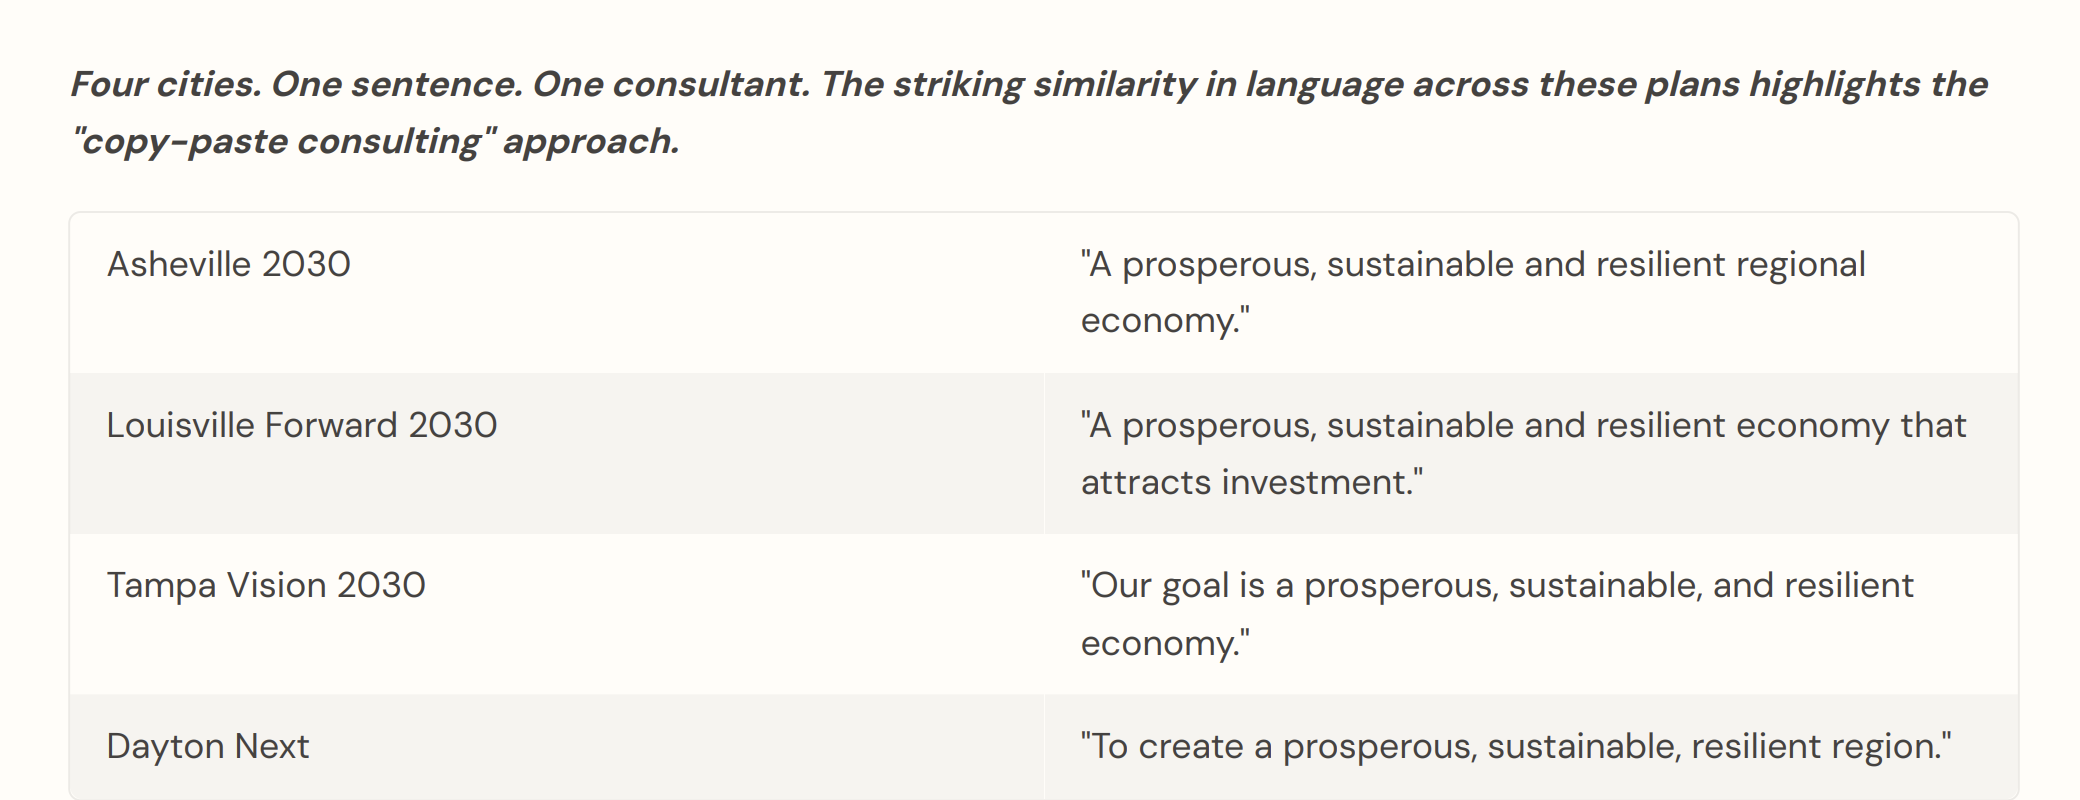This screenshot has height=800, width=2080.
Task: Click the words One consultant in heading
Action: pyautogui.click(x=671, y=84)
